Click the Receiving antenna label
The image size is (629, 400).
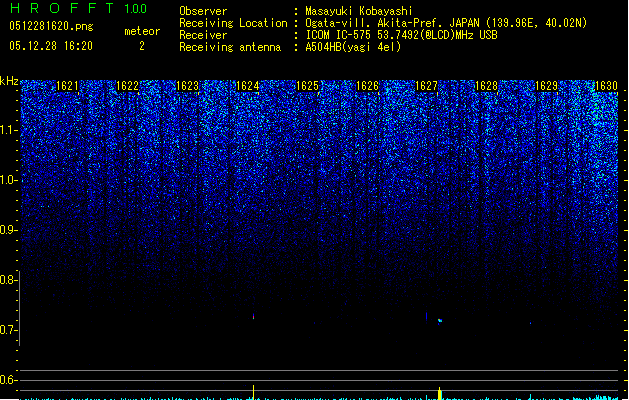pyautogui.click(x=230, y=47)
